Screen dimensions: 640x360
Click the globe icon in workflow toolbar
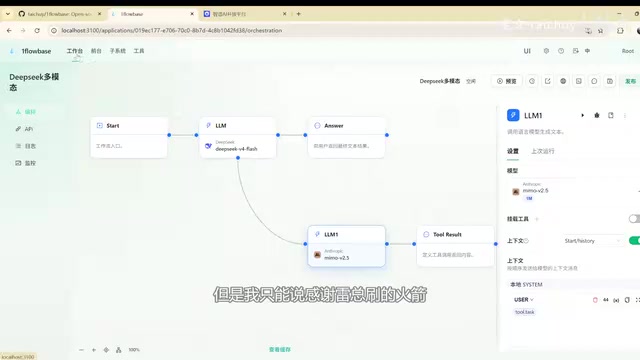[x=563, y=81]
